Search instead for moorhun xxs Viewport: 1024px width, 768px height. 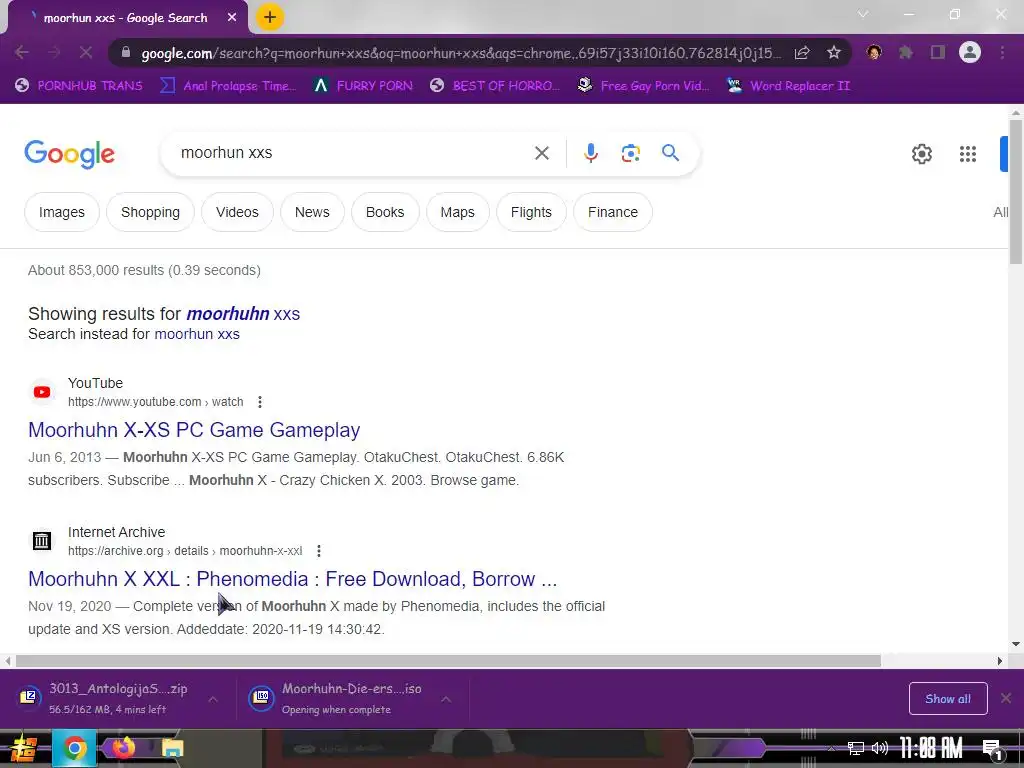197,334
